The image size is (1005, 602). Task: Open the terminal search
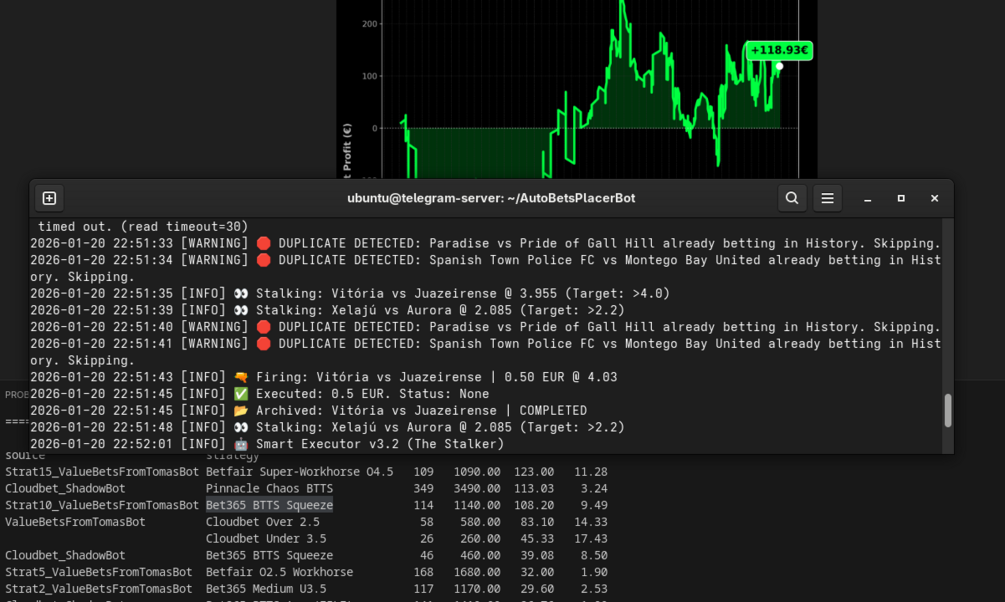(x=792, y=198)
